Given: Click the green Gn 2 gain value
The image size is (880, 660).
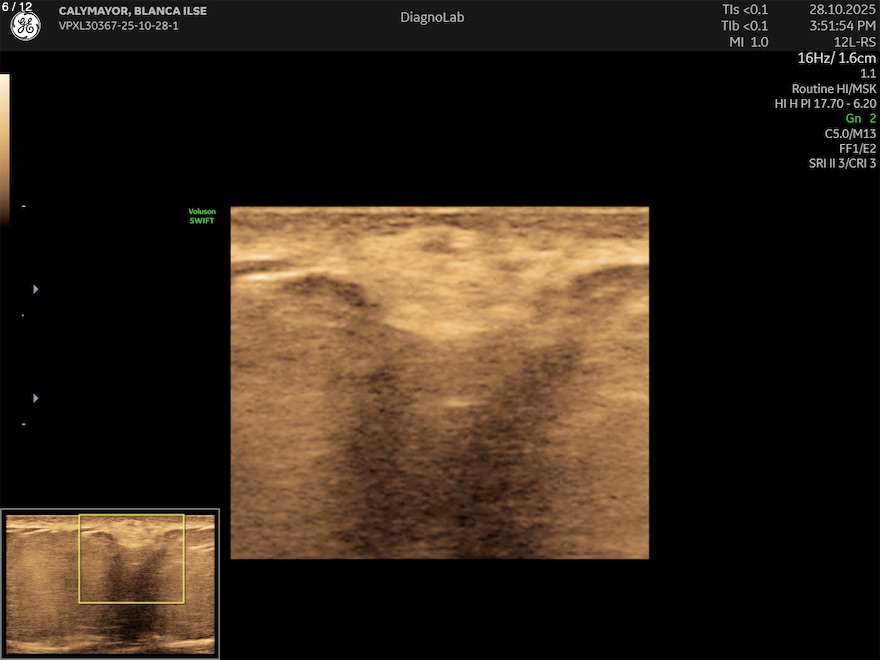Looking at the screenshot, I should click(x=860, y=118).
